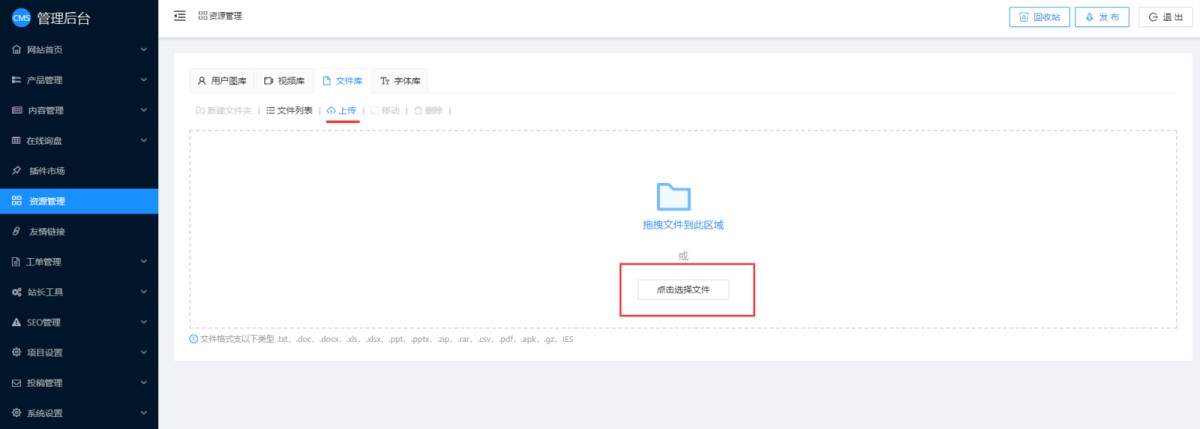Select the active 资源管理 sidebar item

(x=79, y=201)
